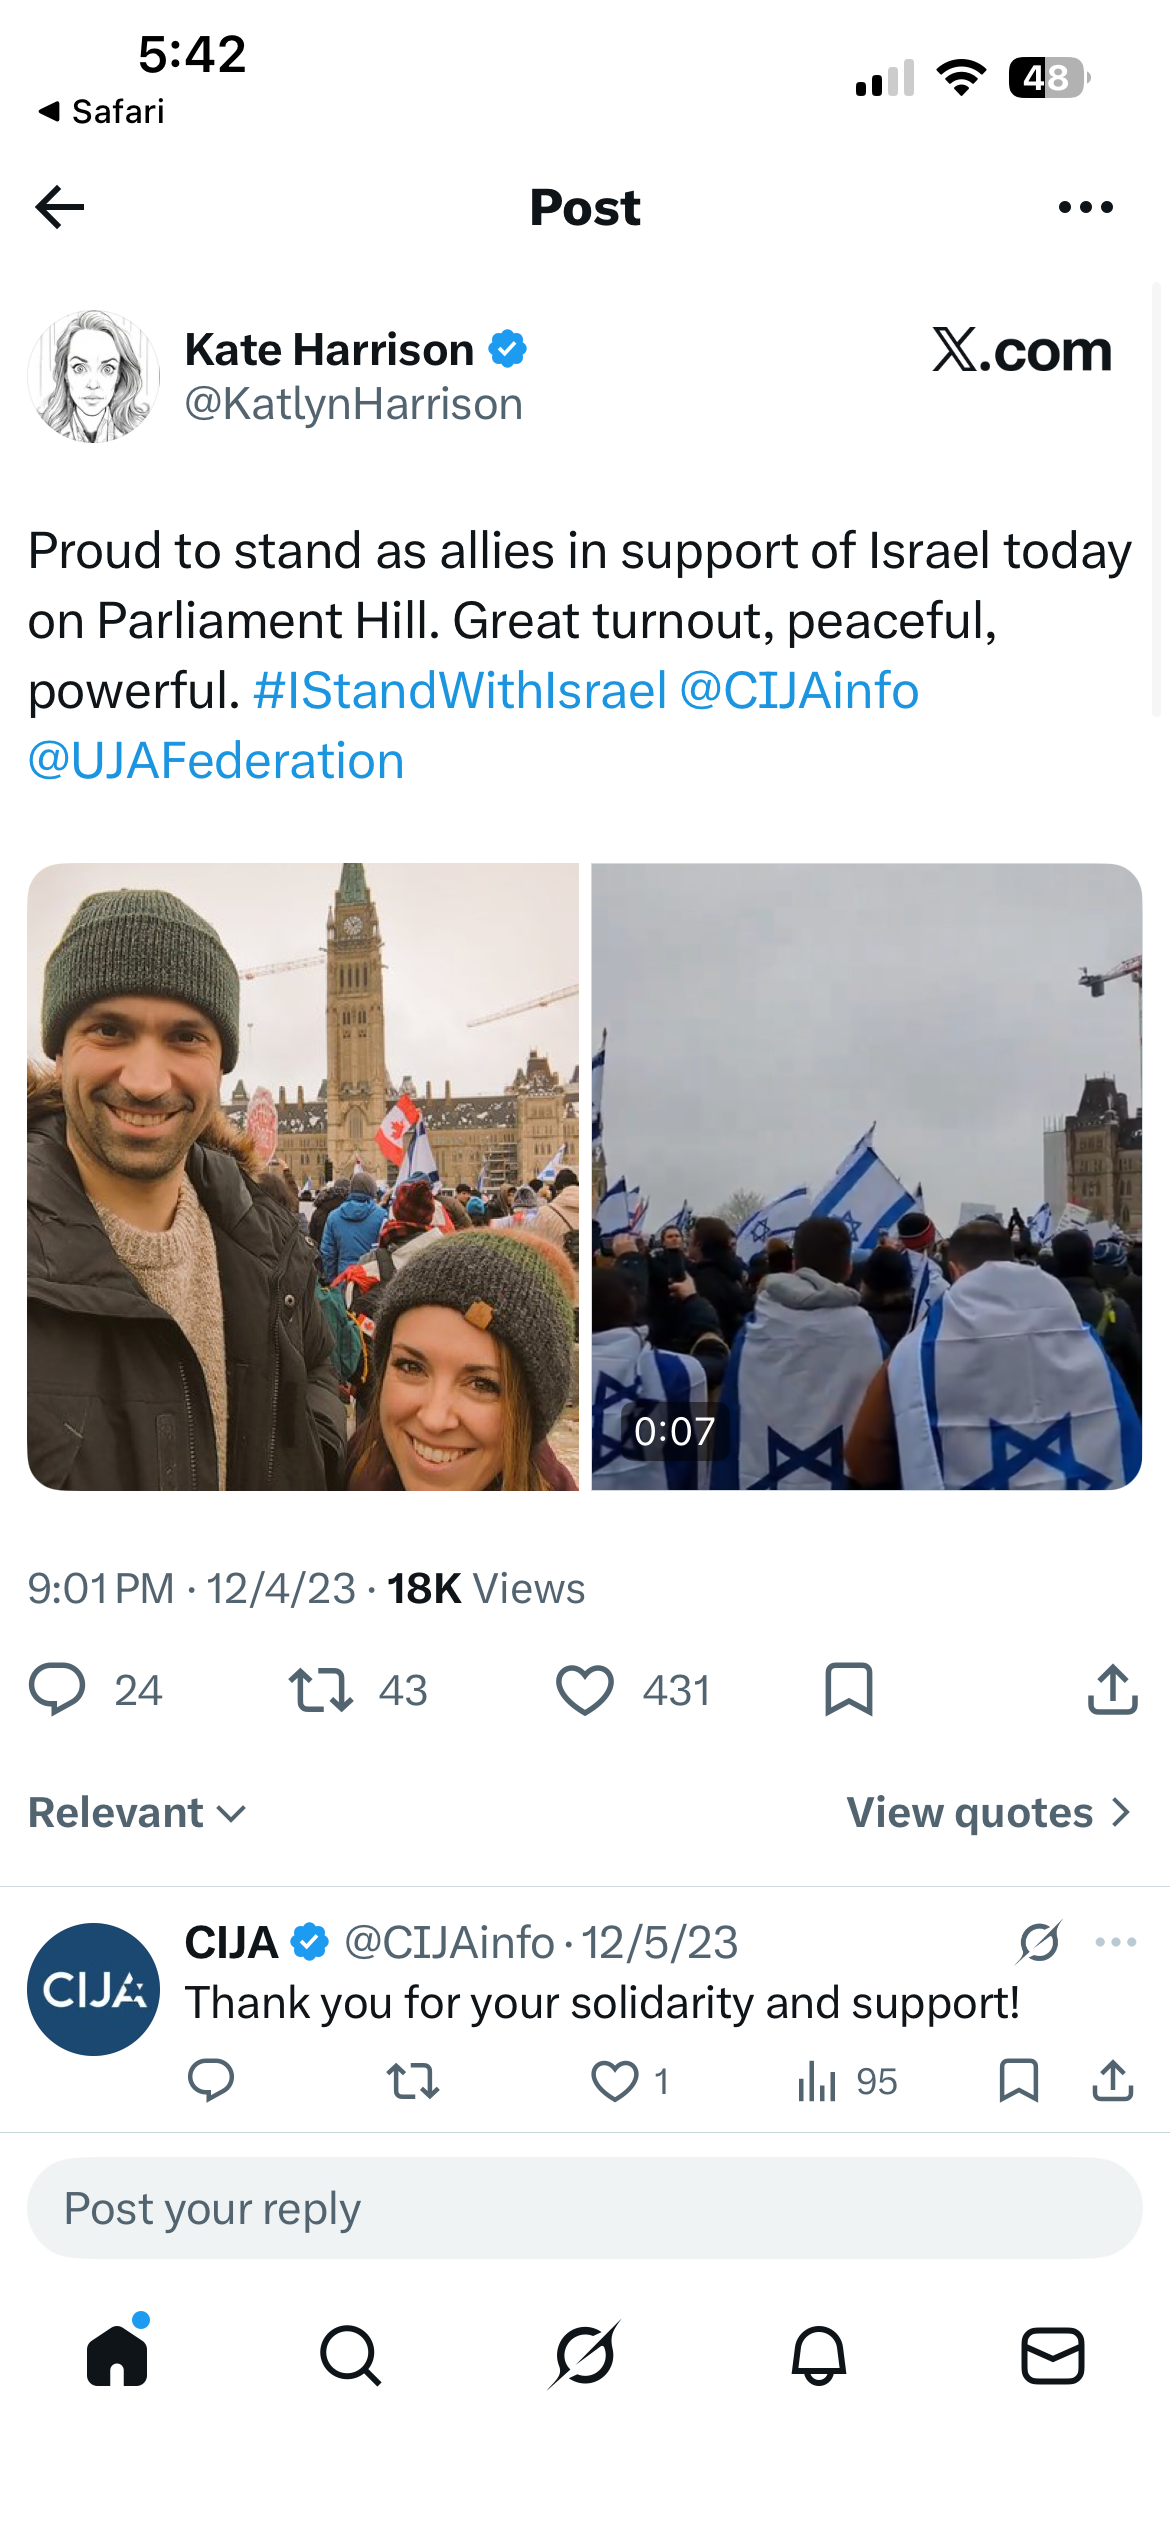This screenshot has width=1170, height=2532.
Task: Tap the reply bubble on main post
Action: click(x=57, y=1690)
